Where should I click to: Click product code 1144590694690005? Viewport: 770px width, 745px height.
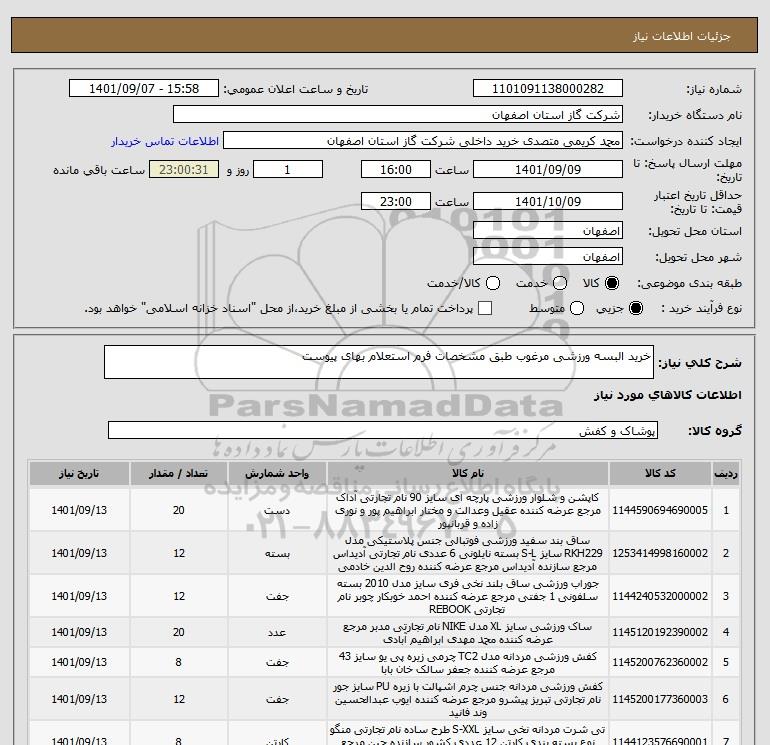[x=660, y=511]
